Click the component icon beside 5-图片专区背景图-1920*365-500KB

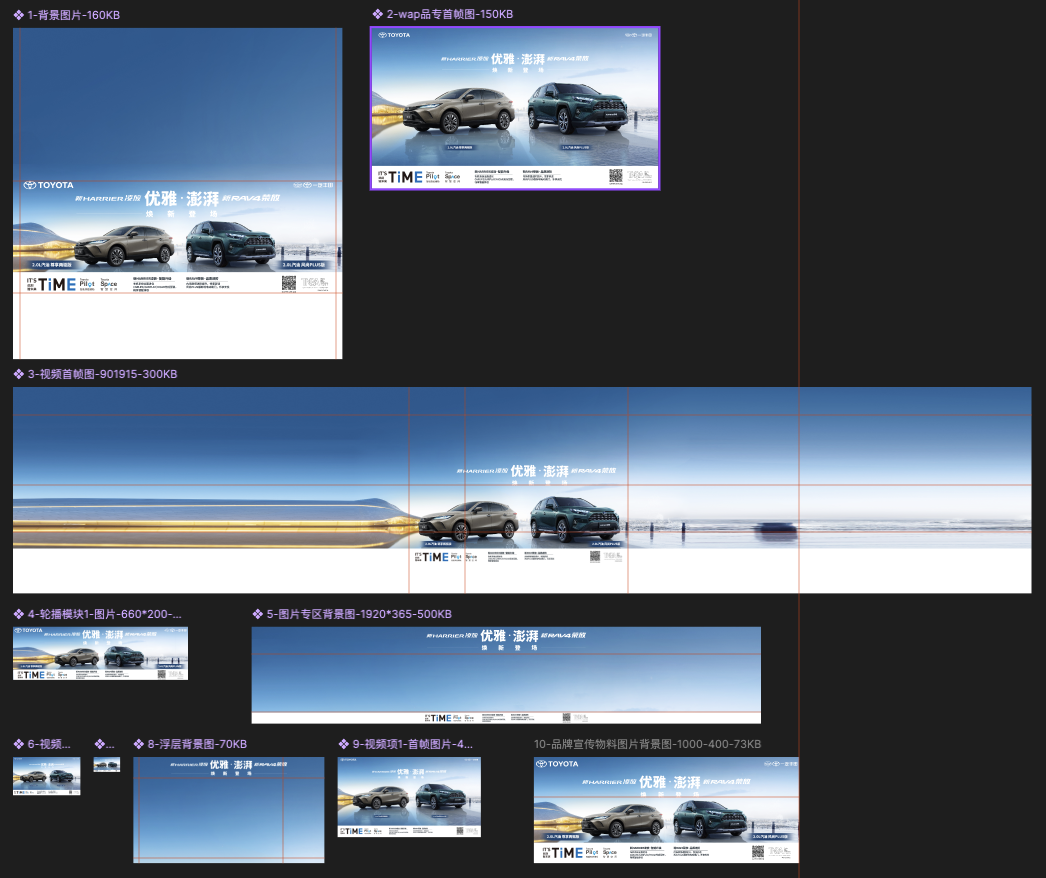tap(257, 614)
